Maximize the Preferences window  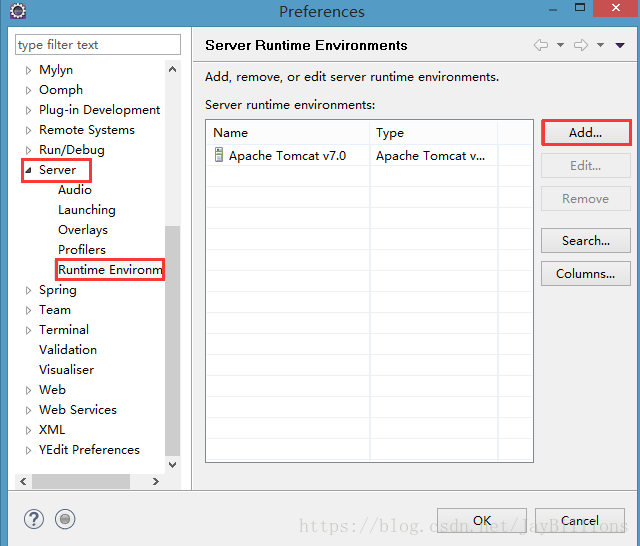(580, 7)
